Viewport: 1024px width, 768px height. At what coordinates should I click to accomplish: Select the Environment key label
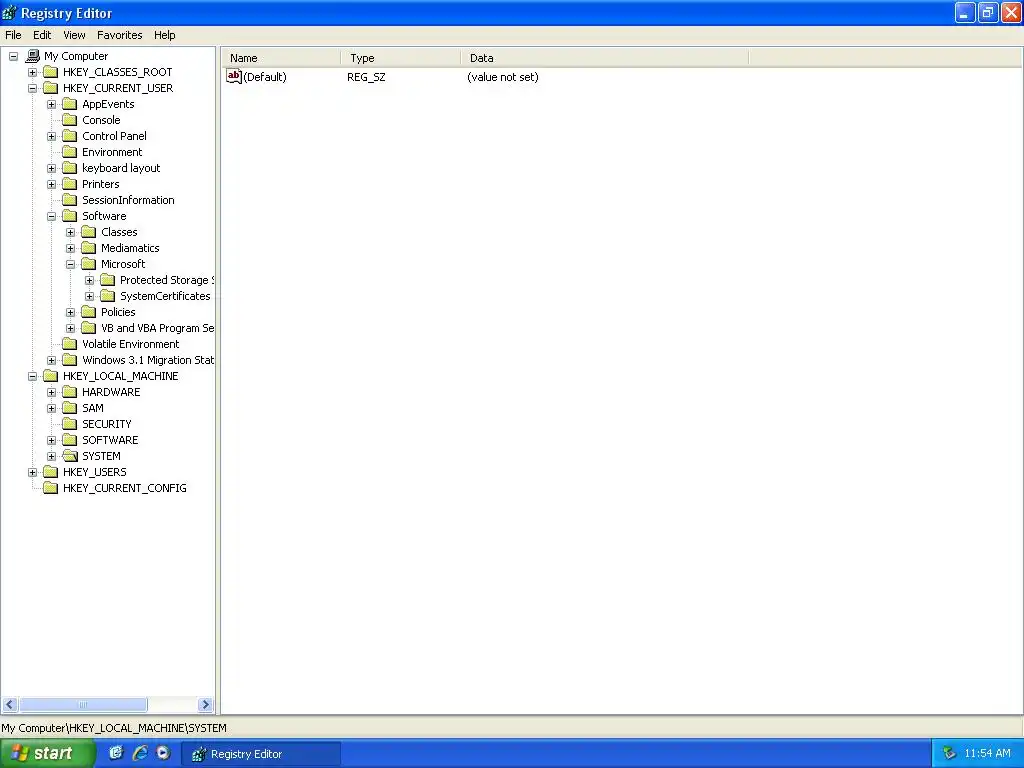tap(112, 152)
